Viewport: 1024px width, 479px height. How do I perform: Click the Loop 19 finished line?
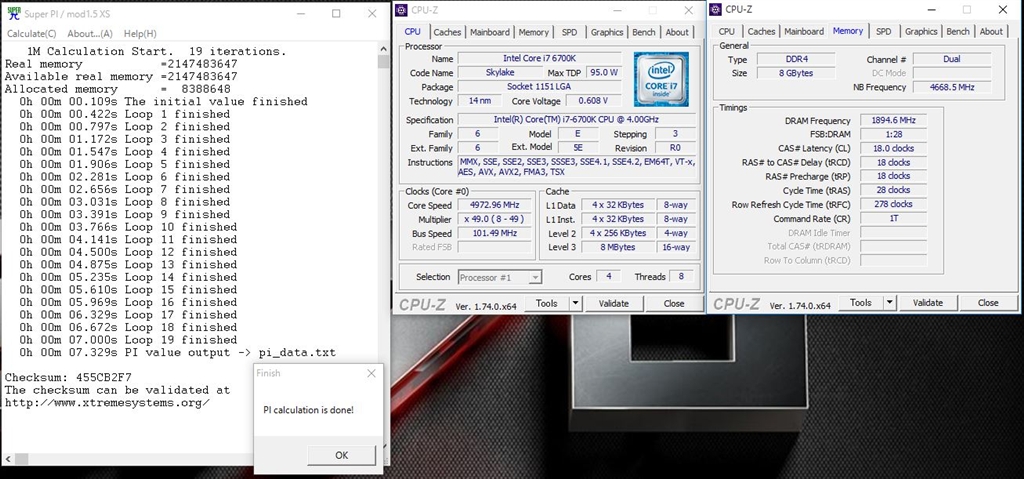pos(128,340)
